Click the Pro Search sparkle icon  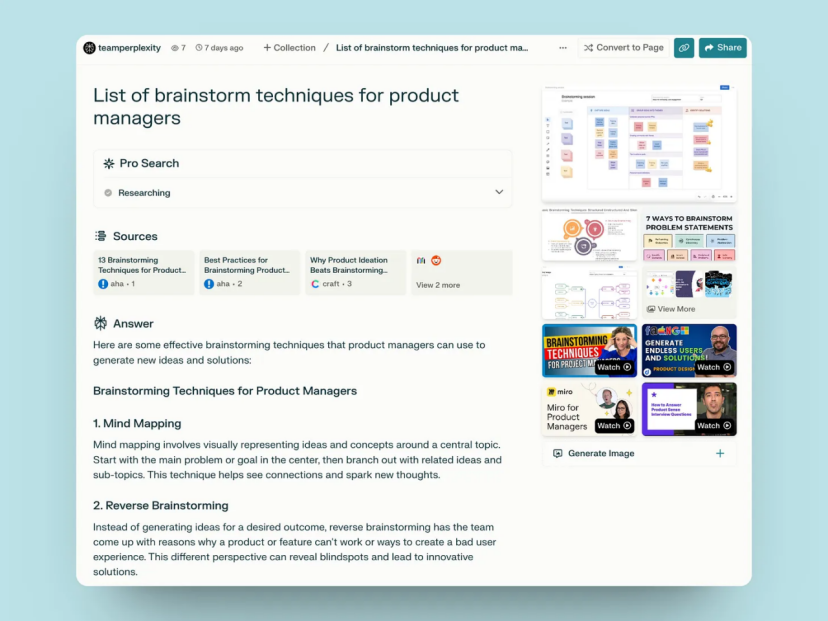coord(109,164)
